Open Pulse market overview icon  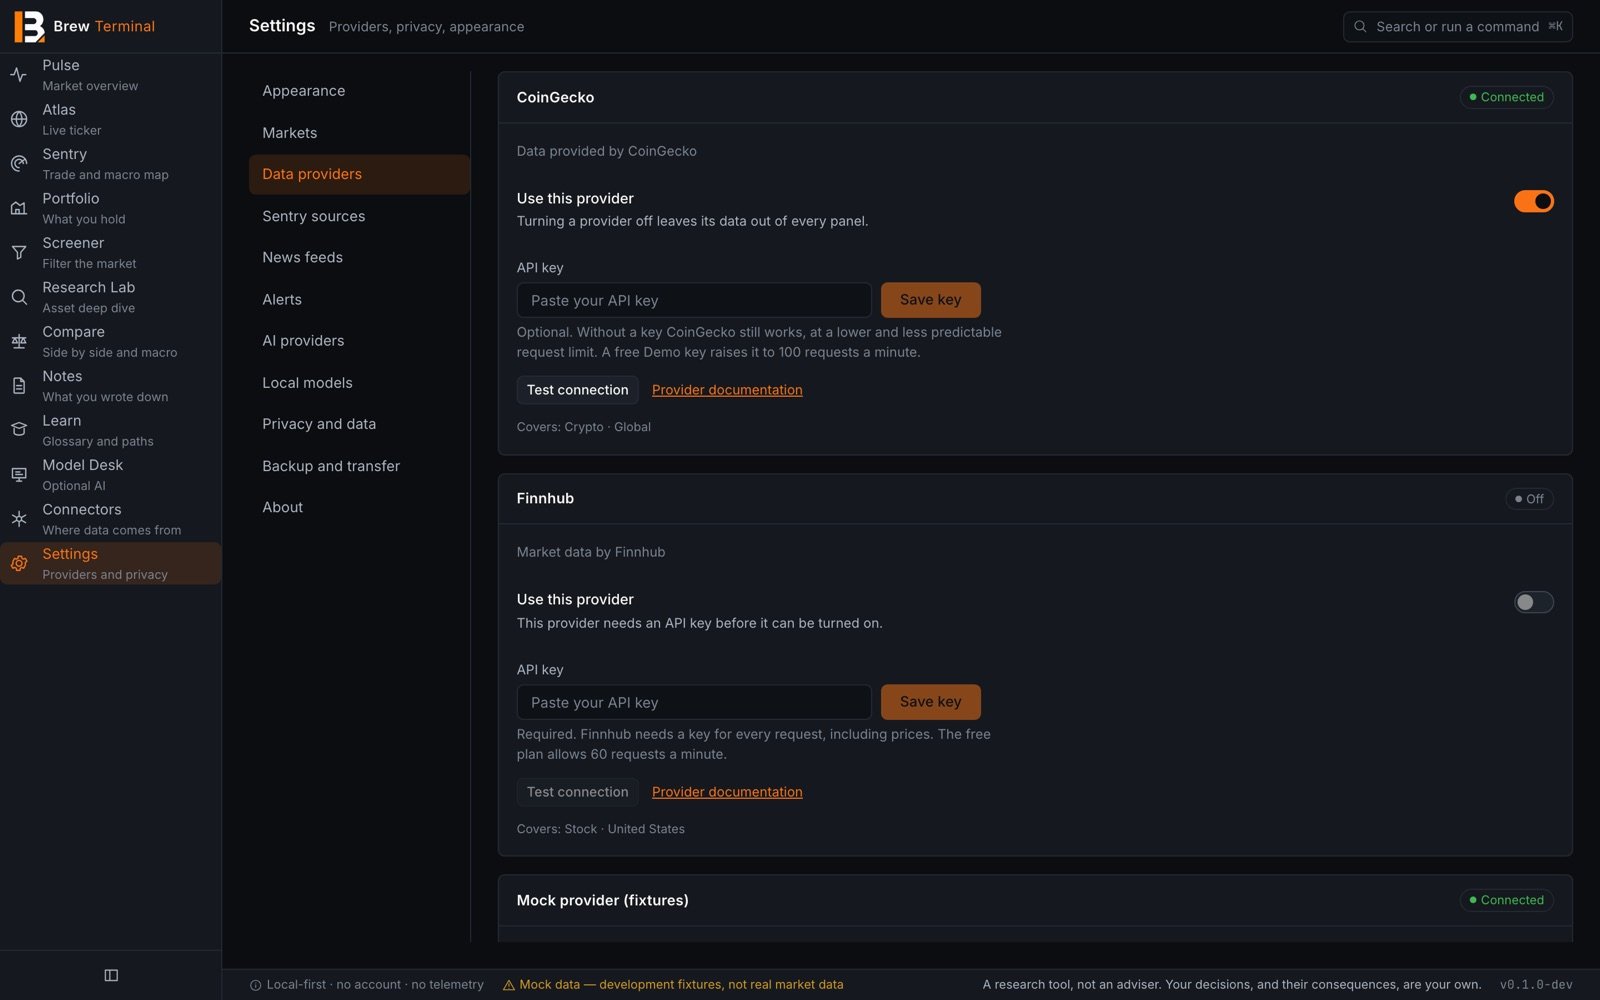click(19, 75)
